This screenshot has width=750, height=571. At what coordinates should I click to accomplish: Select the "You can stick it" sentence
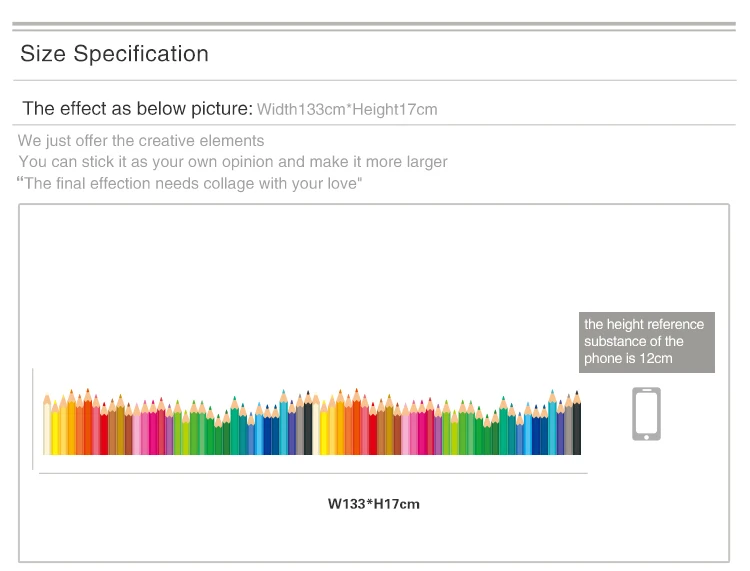[x=233, y=161]
